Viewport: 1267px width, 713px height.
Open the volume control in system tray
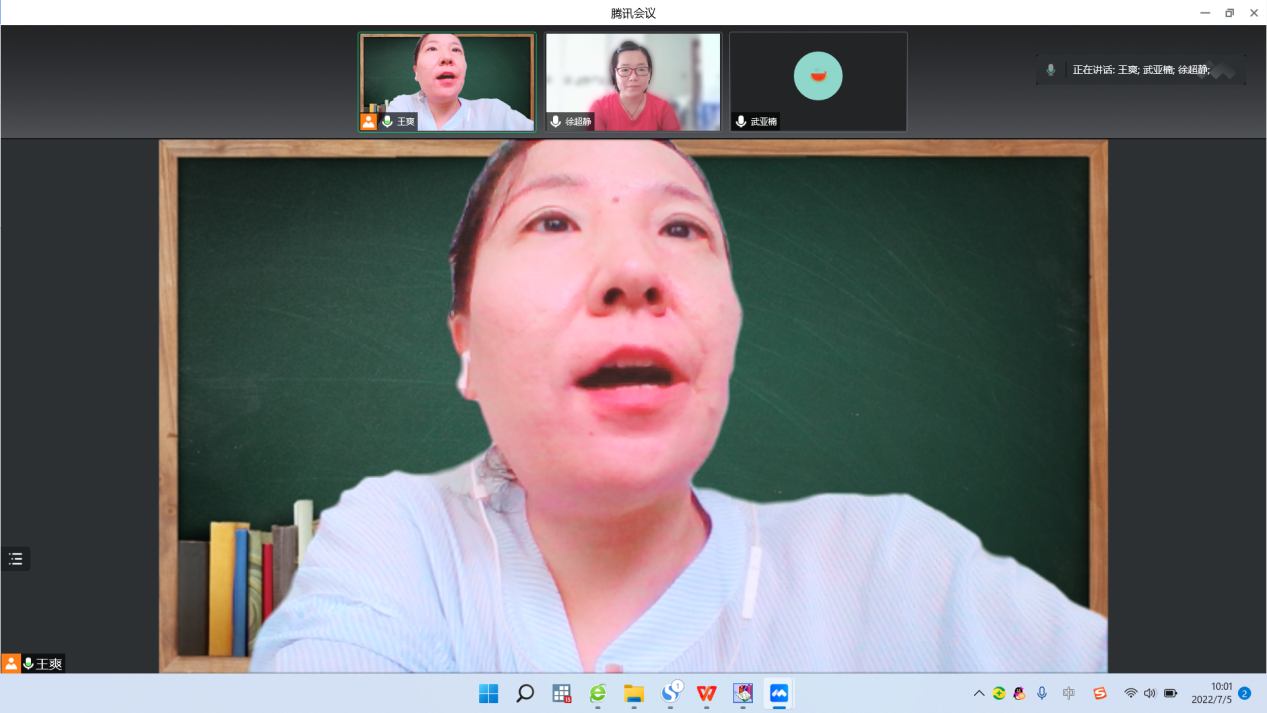click(1149, 693)
